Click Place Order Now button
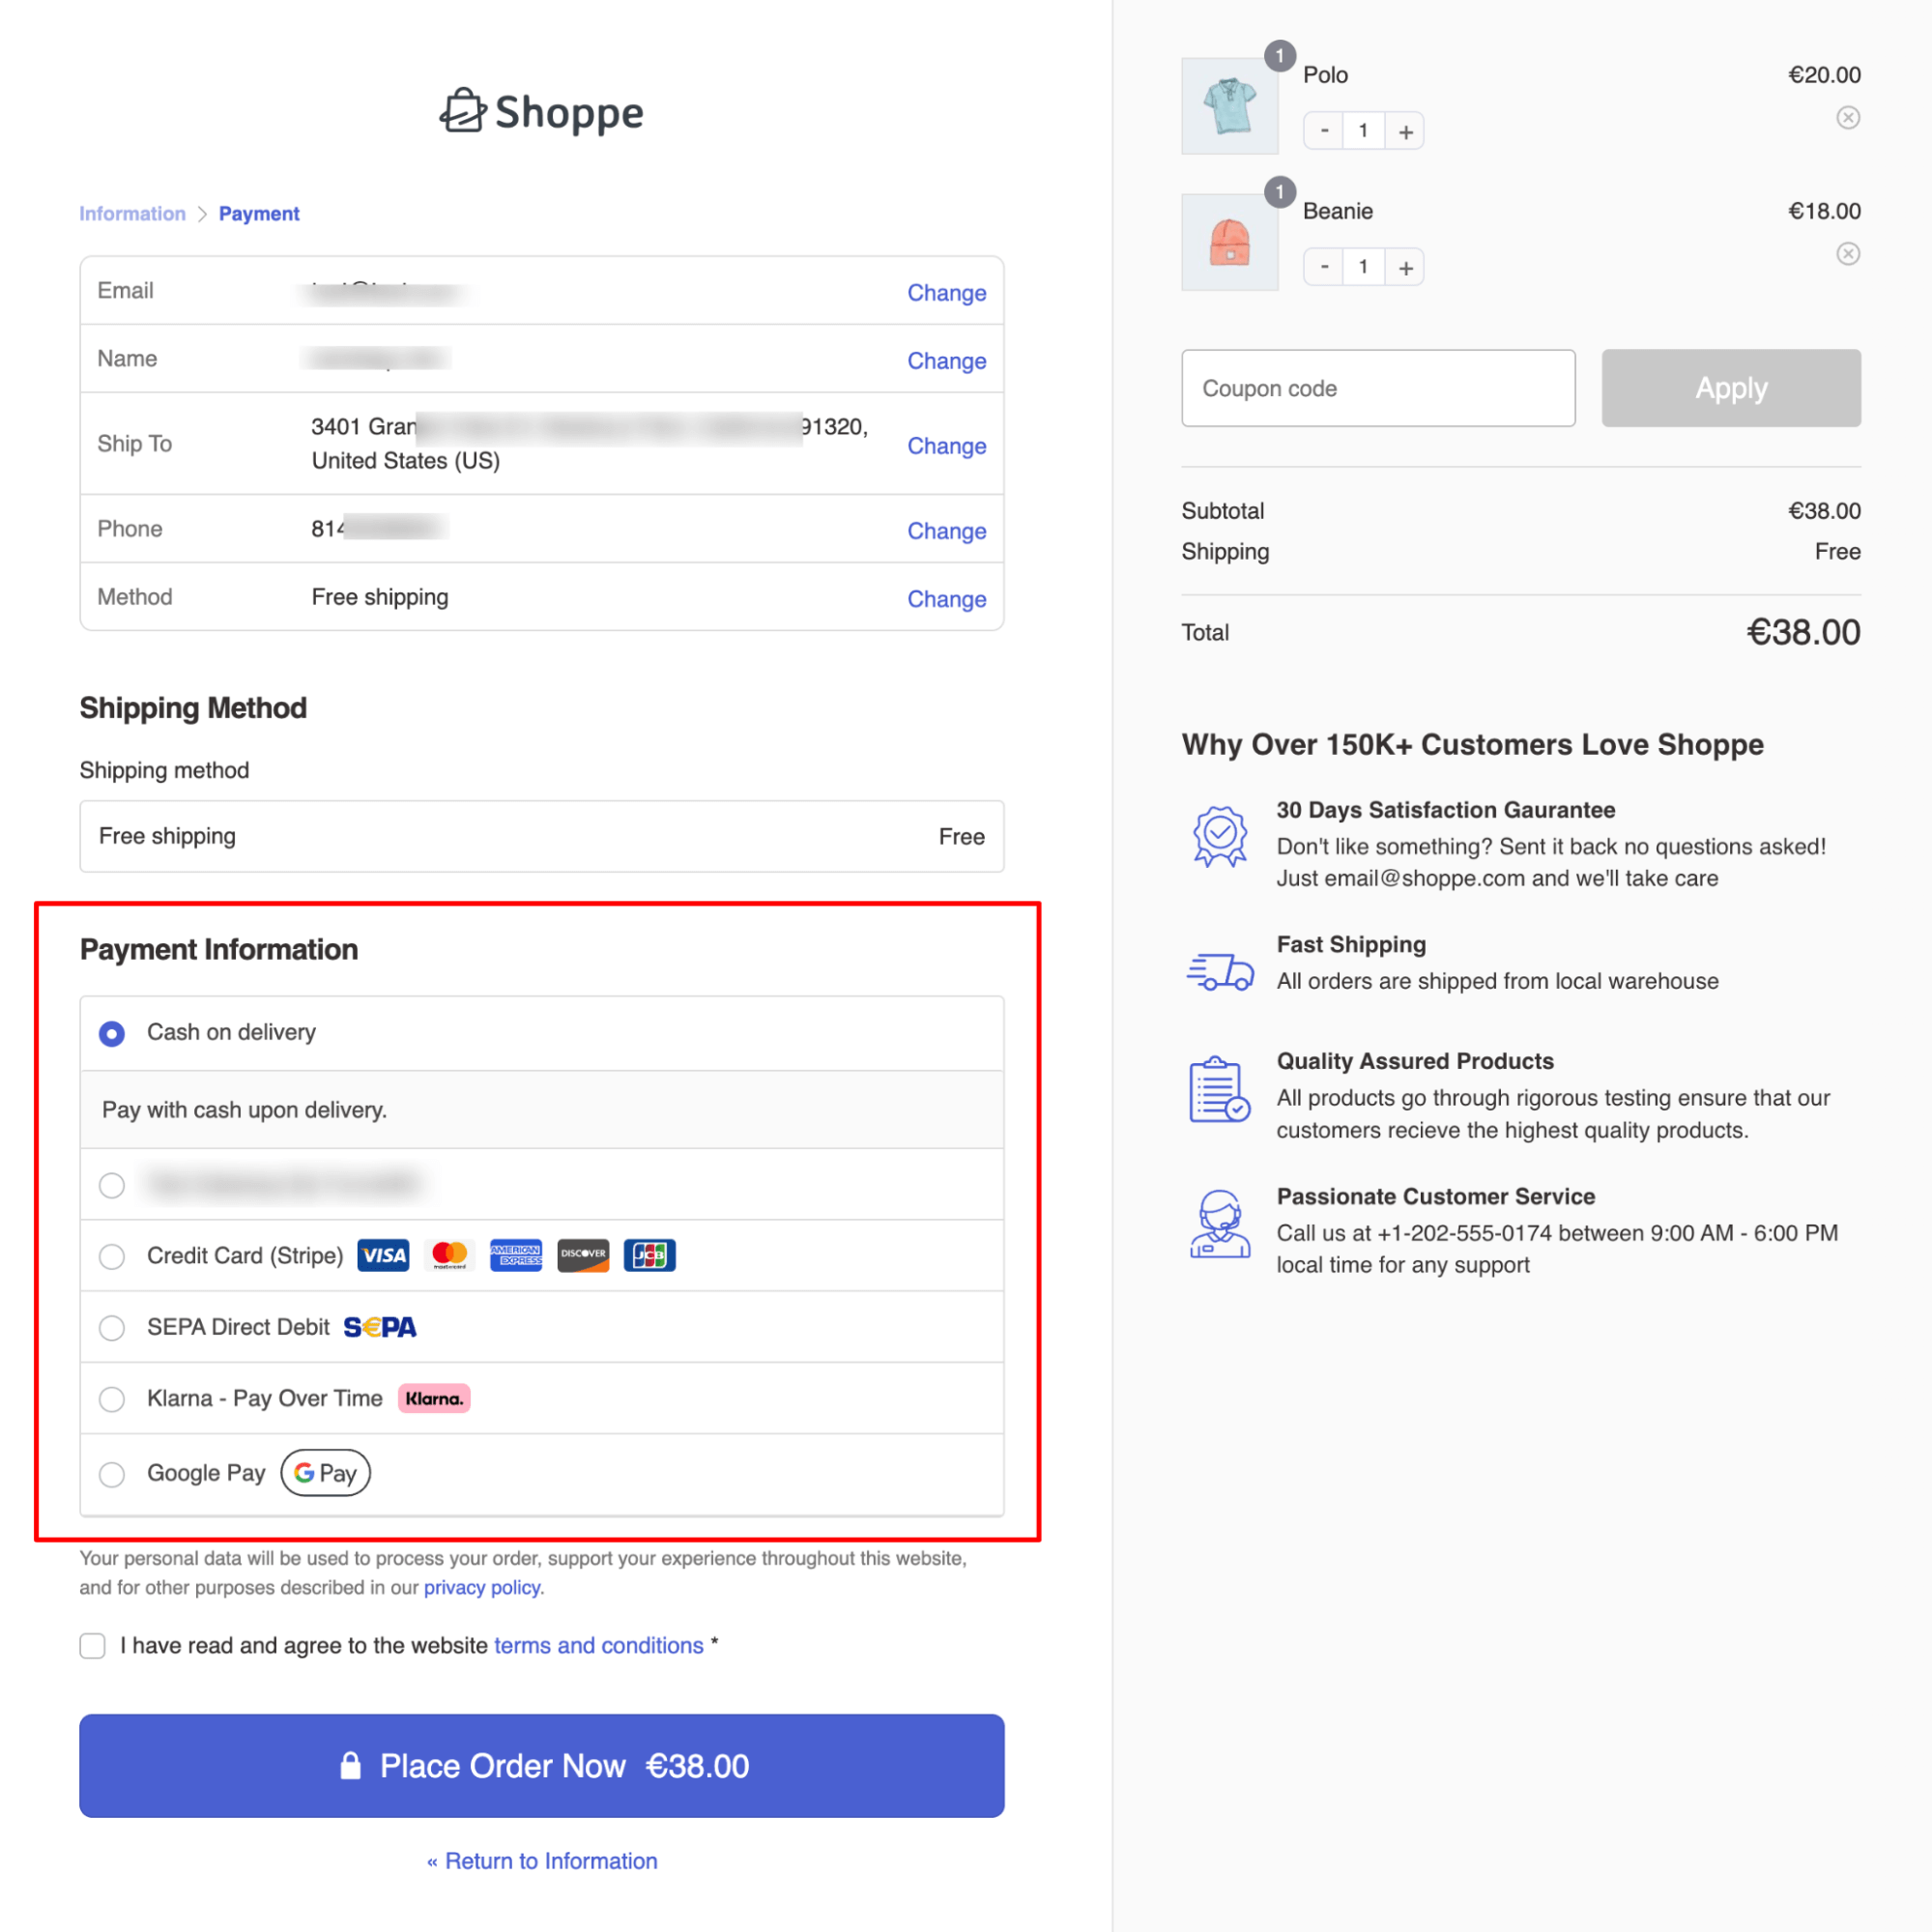The image size is (1932, 1932). click(x=541, y=1765)
